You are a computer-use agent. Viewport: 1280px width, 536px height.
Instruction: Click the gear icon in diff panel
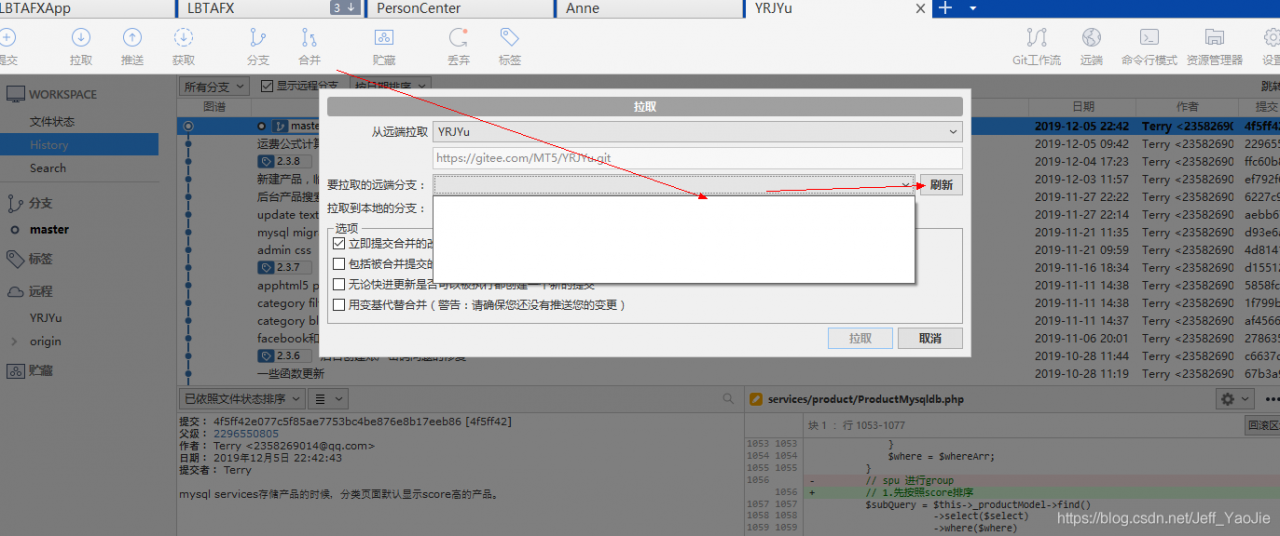click(1227, 399)
